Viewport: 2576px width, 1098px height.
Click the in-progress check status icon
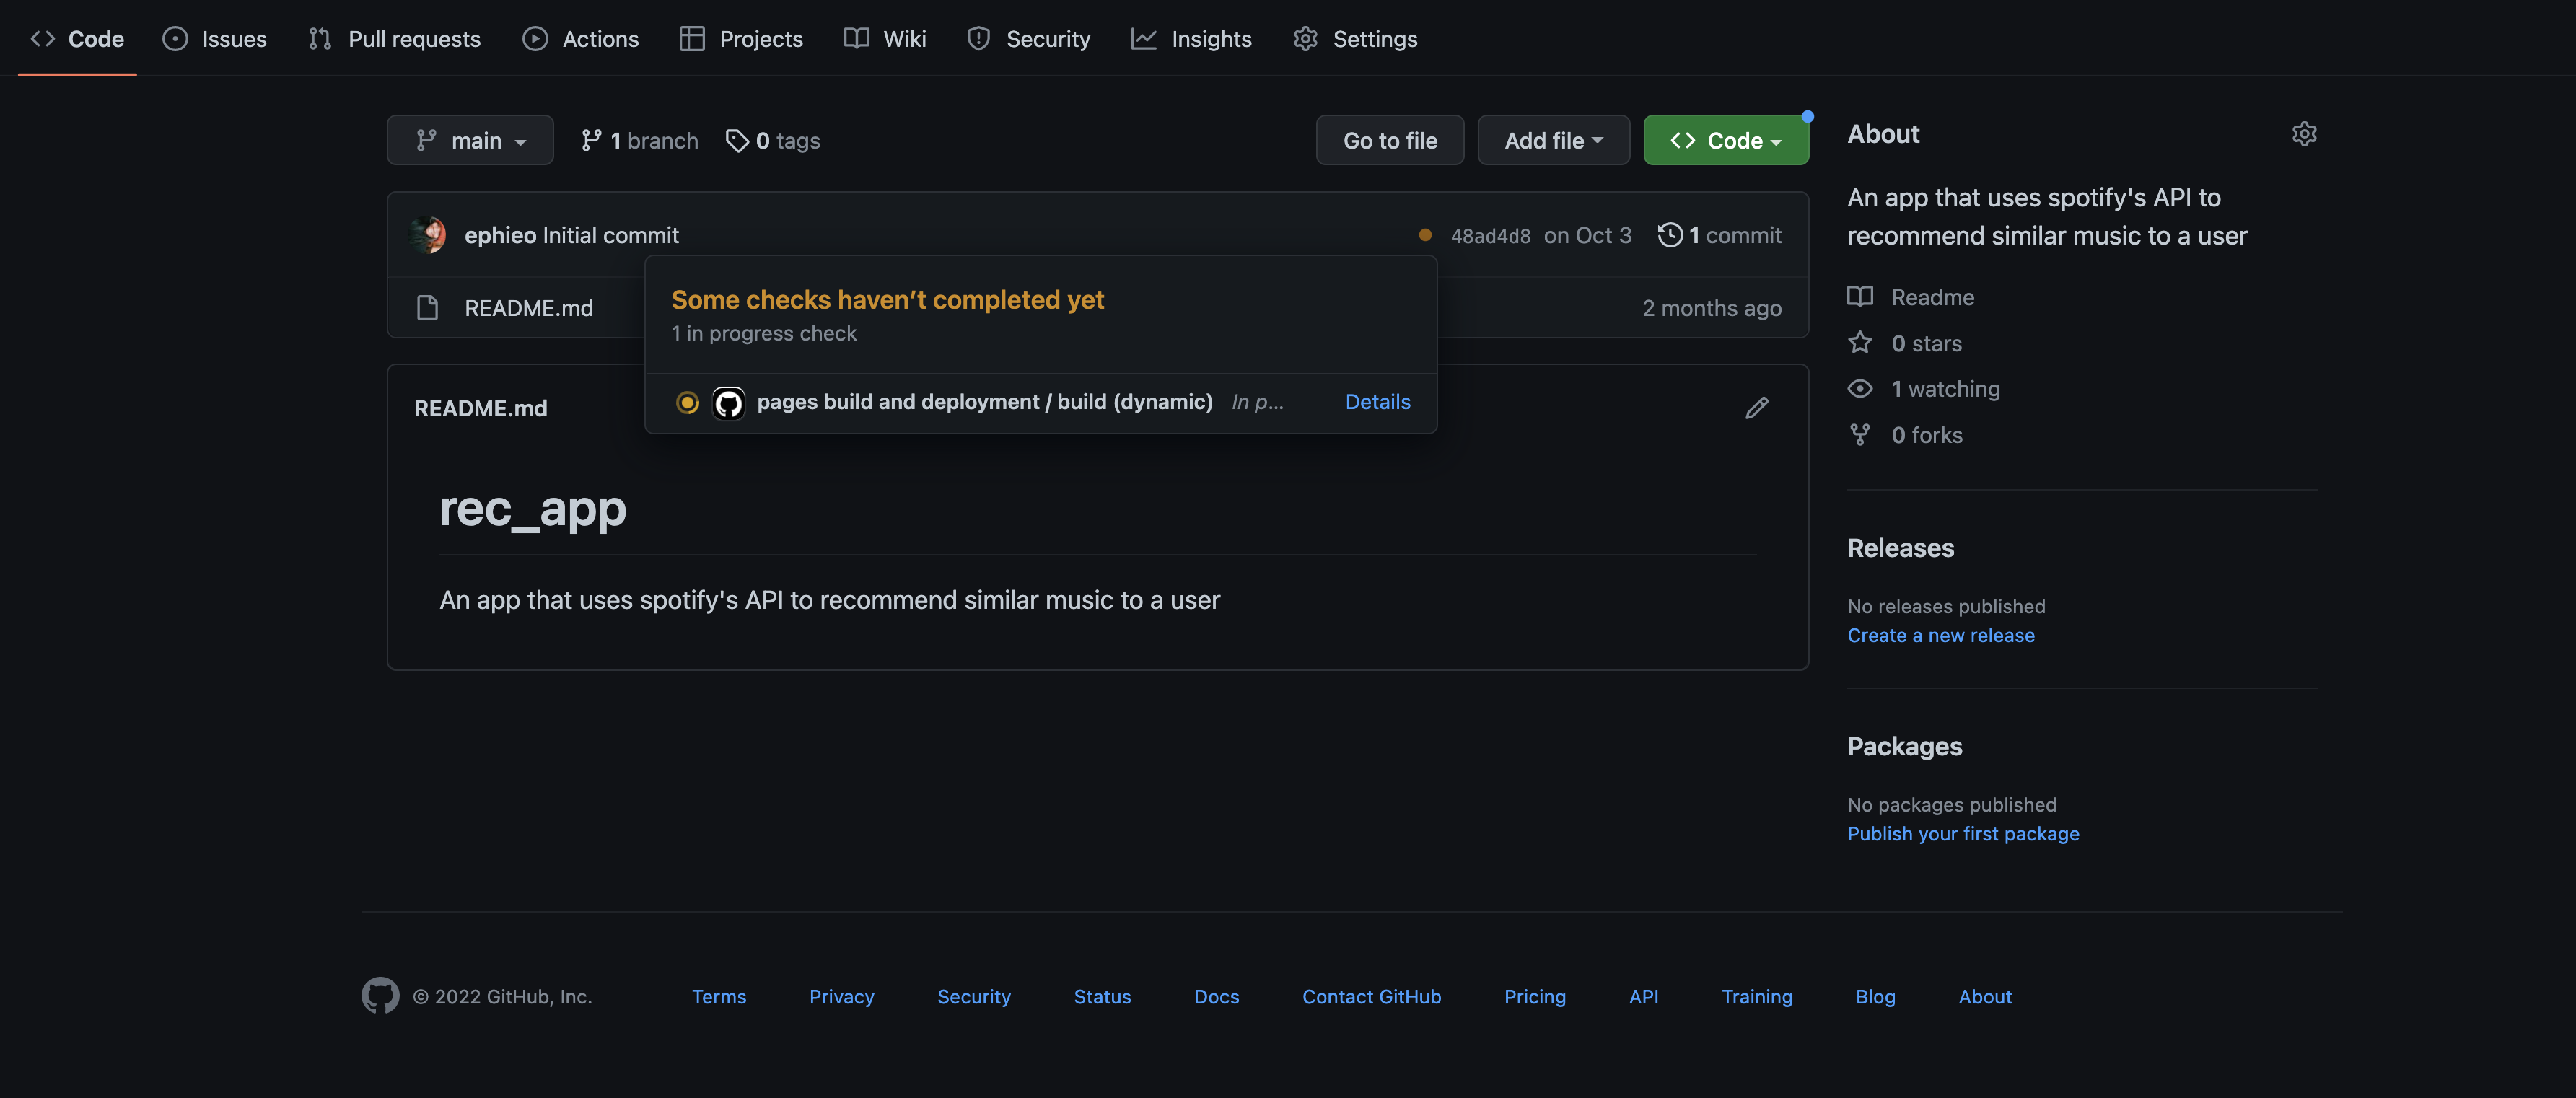(x=687, y=402)
